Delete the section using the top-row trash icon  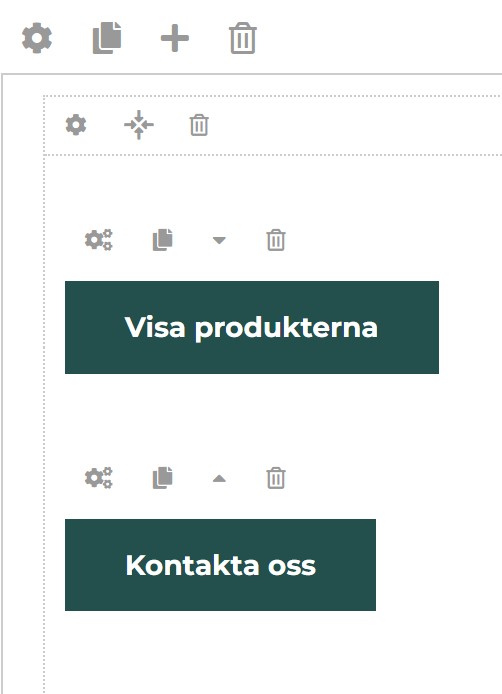pyautogui.click(x=243, y=38)
